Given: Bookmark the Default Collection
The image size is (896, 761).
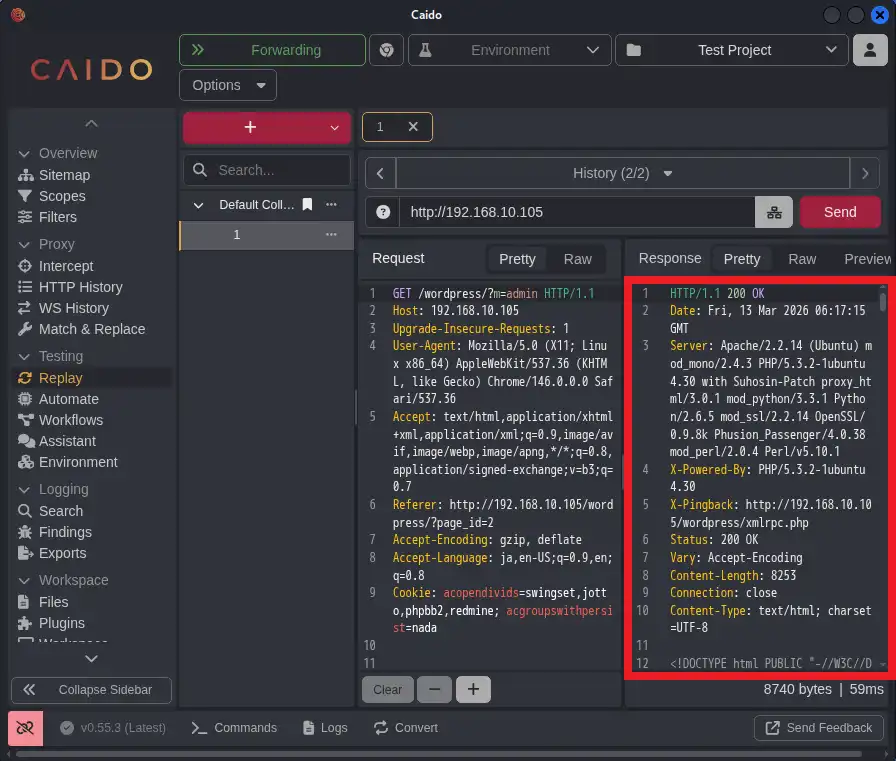Looking at the screenshot, I should (x=307, y=204).
